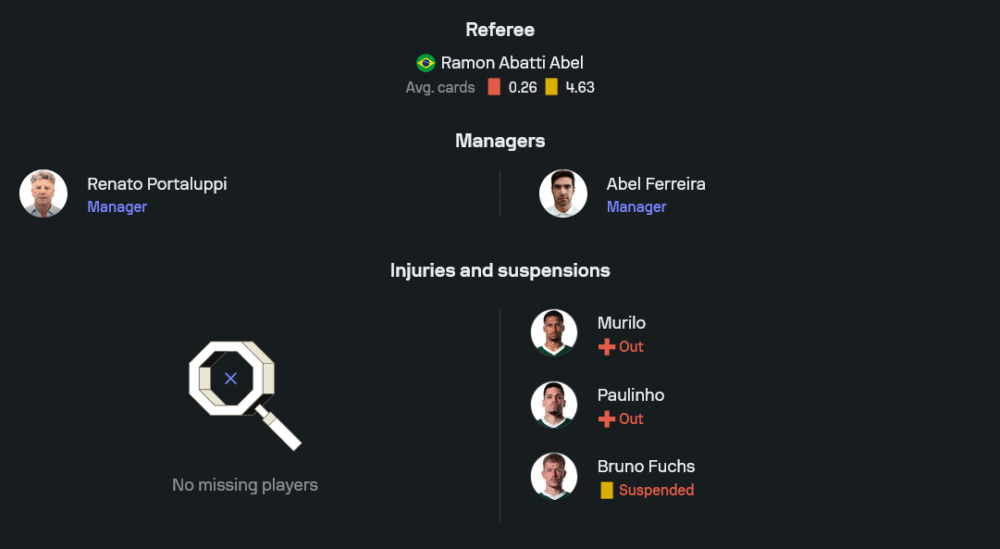Open Murilo's player photo

pyautogui.click(x=554, y=333)
